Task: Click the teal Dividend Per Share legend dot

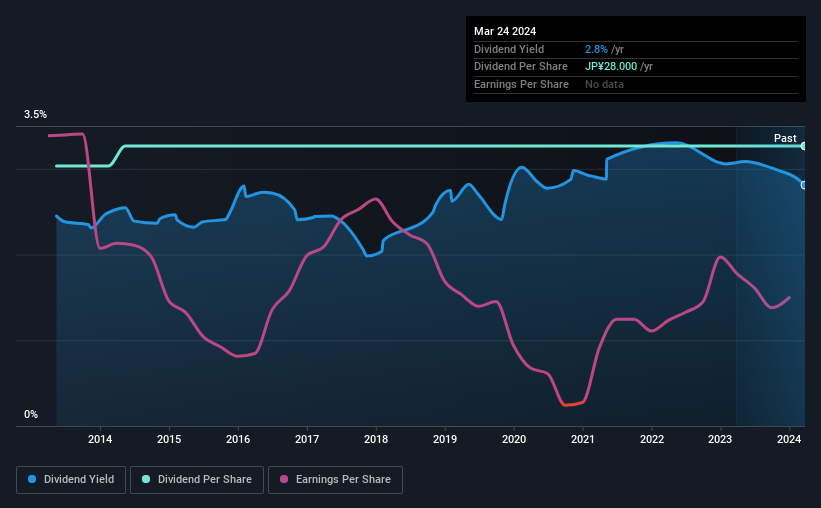Action: point(146,479)
